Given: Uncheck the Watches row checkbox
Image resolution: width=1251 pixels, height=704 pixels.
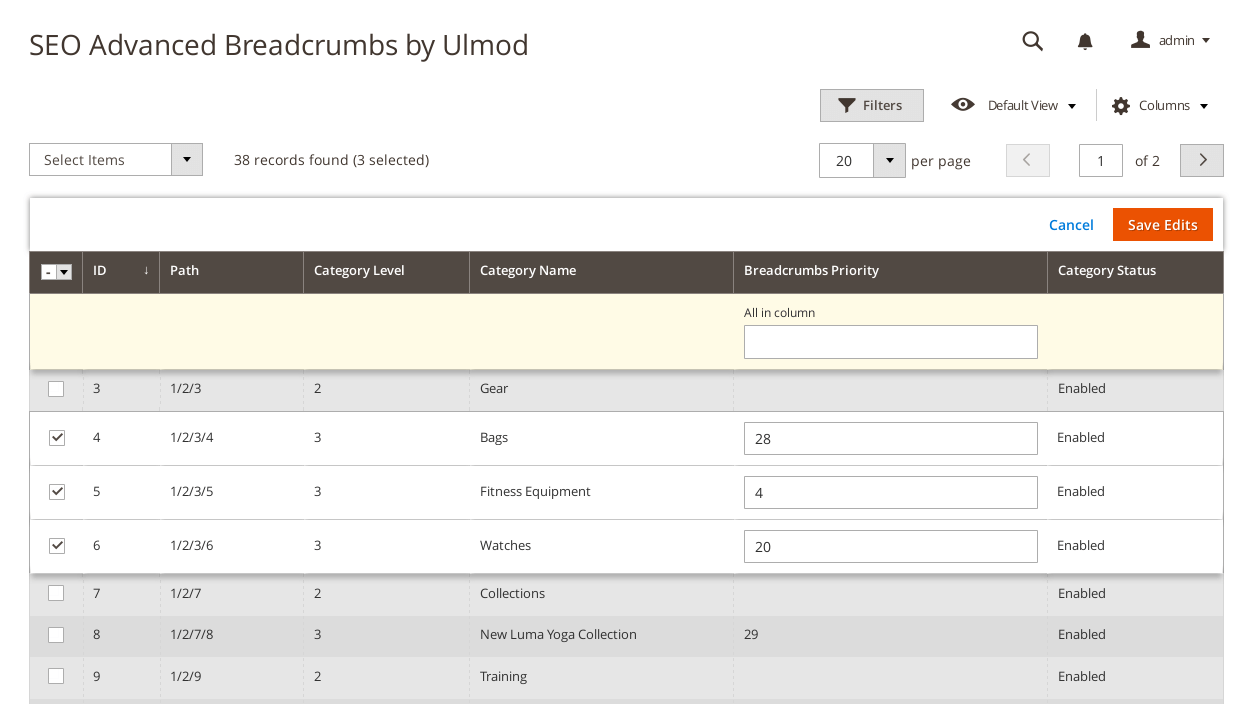Looking at the screenshot, I should (57, 545).
